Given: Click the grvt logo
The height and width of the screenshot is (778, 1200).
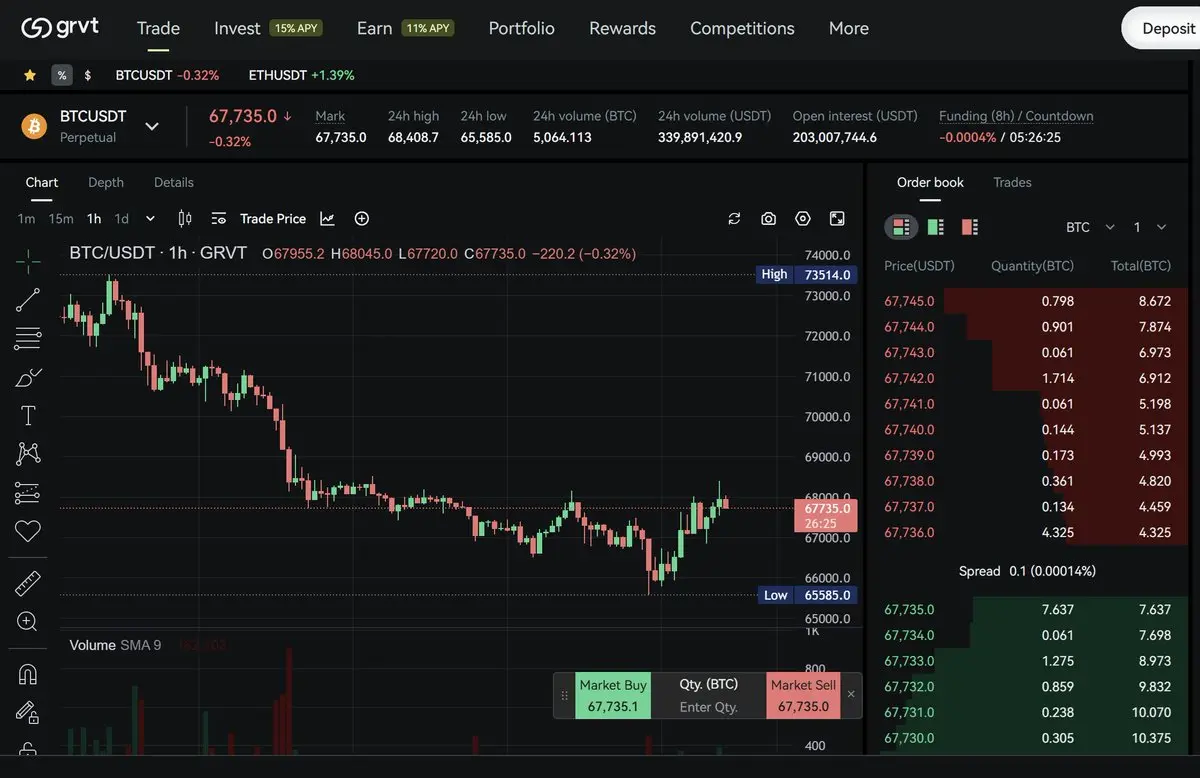Looking at the screenshot, I should coord(60,28).
